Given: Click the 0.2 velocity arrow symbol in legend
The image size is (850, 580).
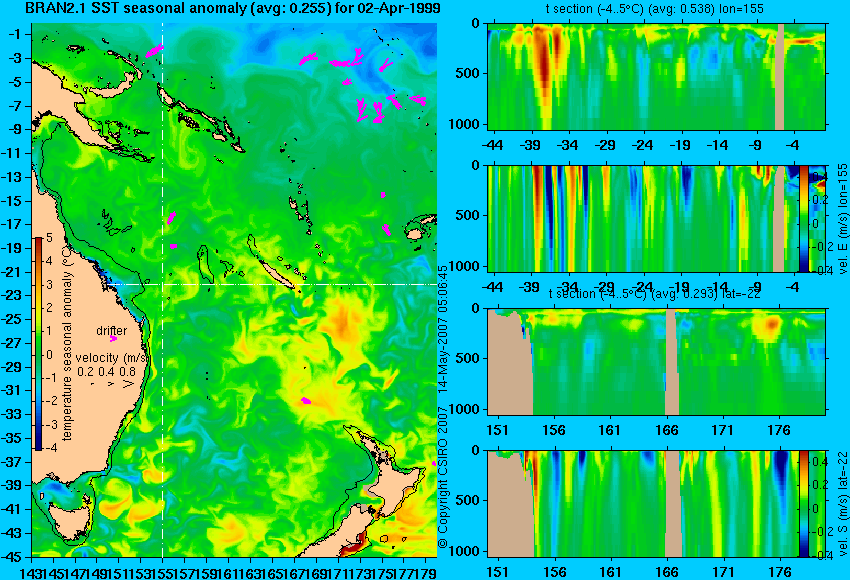Looking at the screenshot, I should (93, 384).
